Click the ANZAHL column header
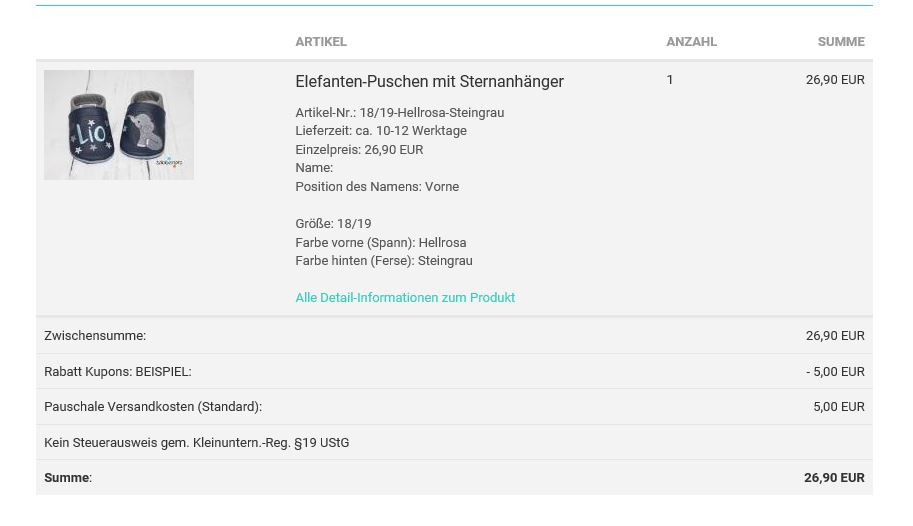 (691, 42)
